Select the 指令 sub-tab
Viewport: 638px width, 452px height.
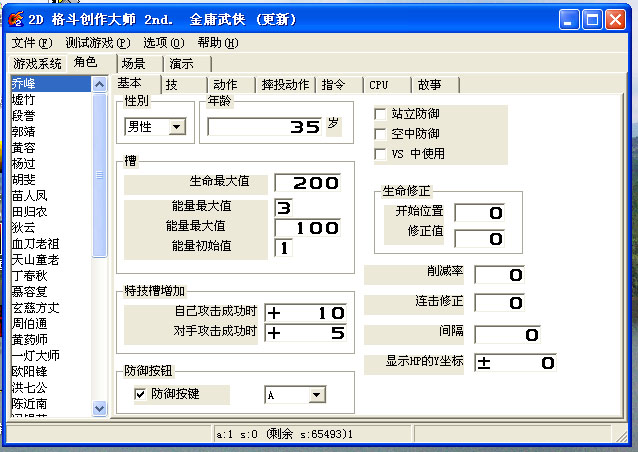click(x=339, y=85)
